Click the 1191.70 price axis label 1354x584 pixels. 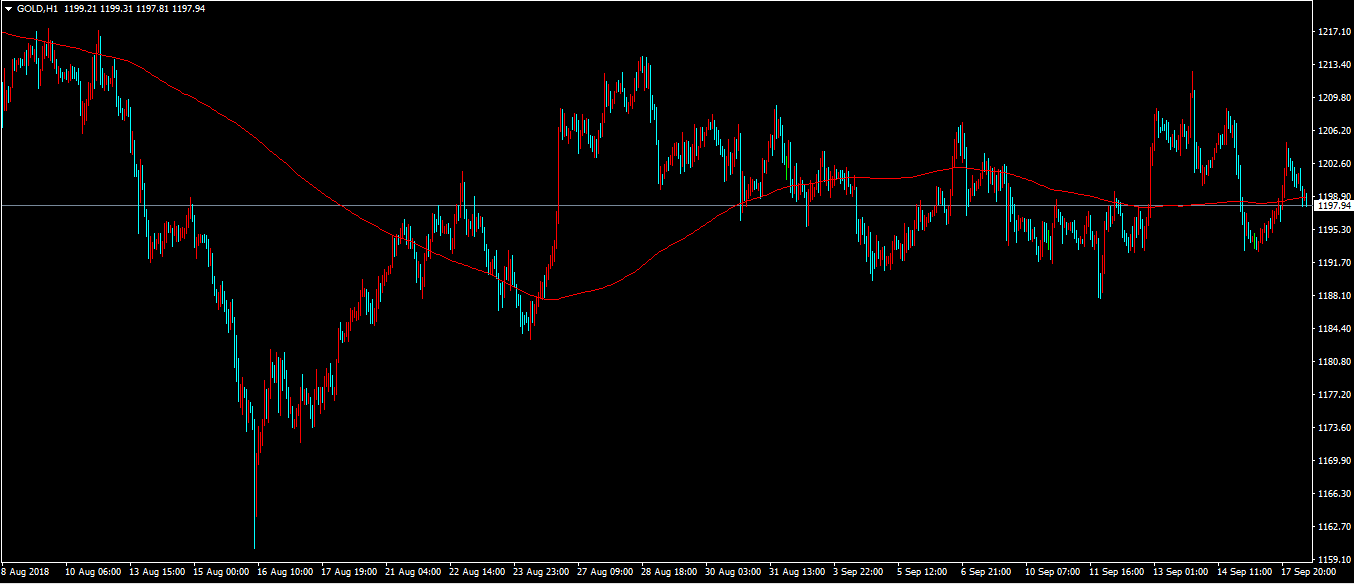1334,263
